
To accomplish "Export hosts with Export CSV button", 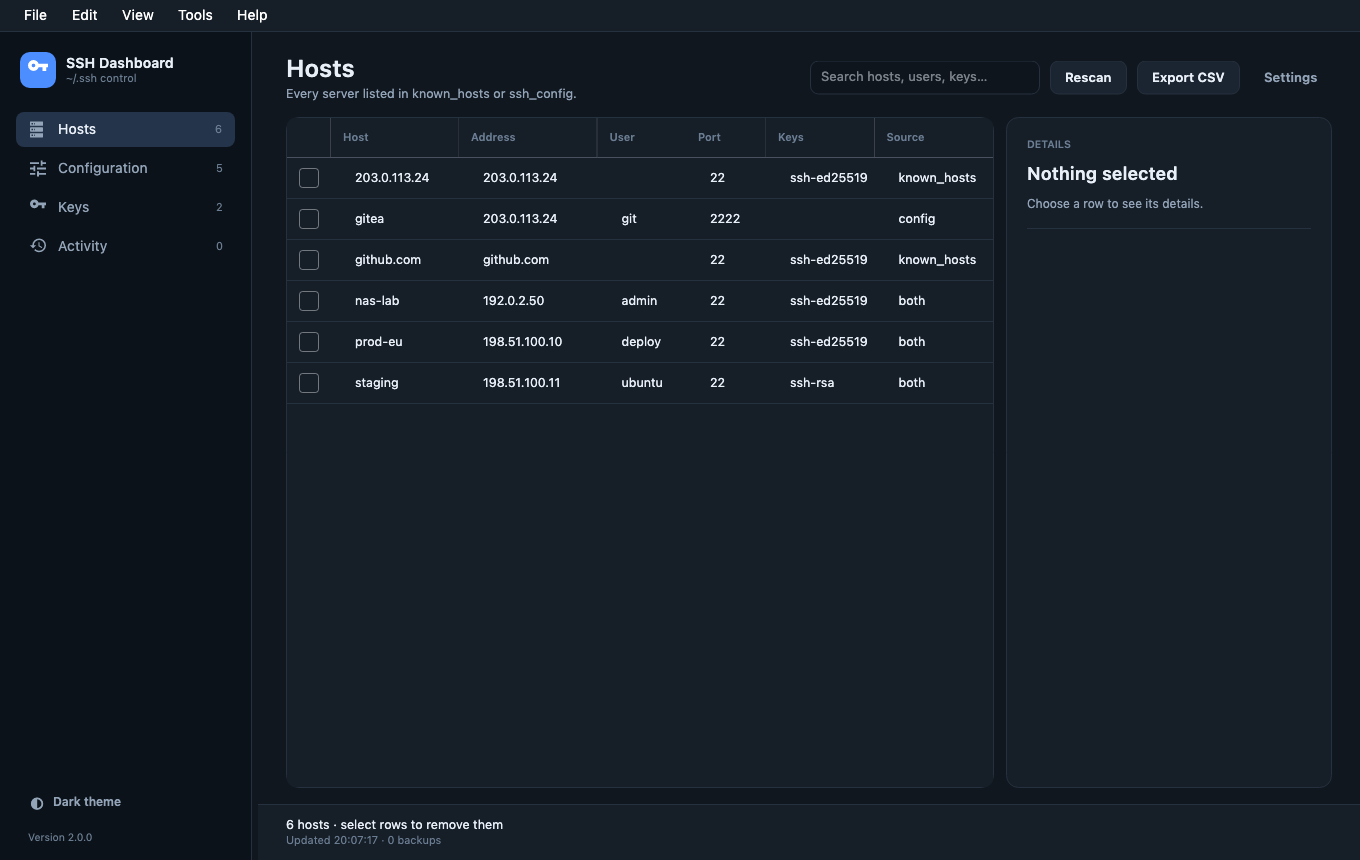I will (1188, 77).
